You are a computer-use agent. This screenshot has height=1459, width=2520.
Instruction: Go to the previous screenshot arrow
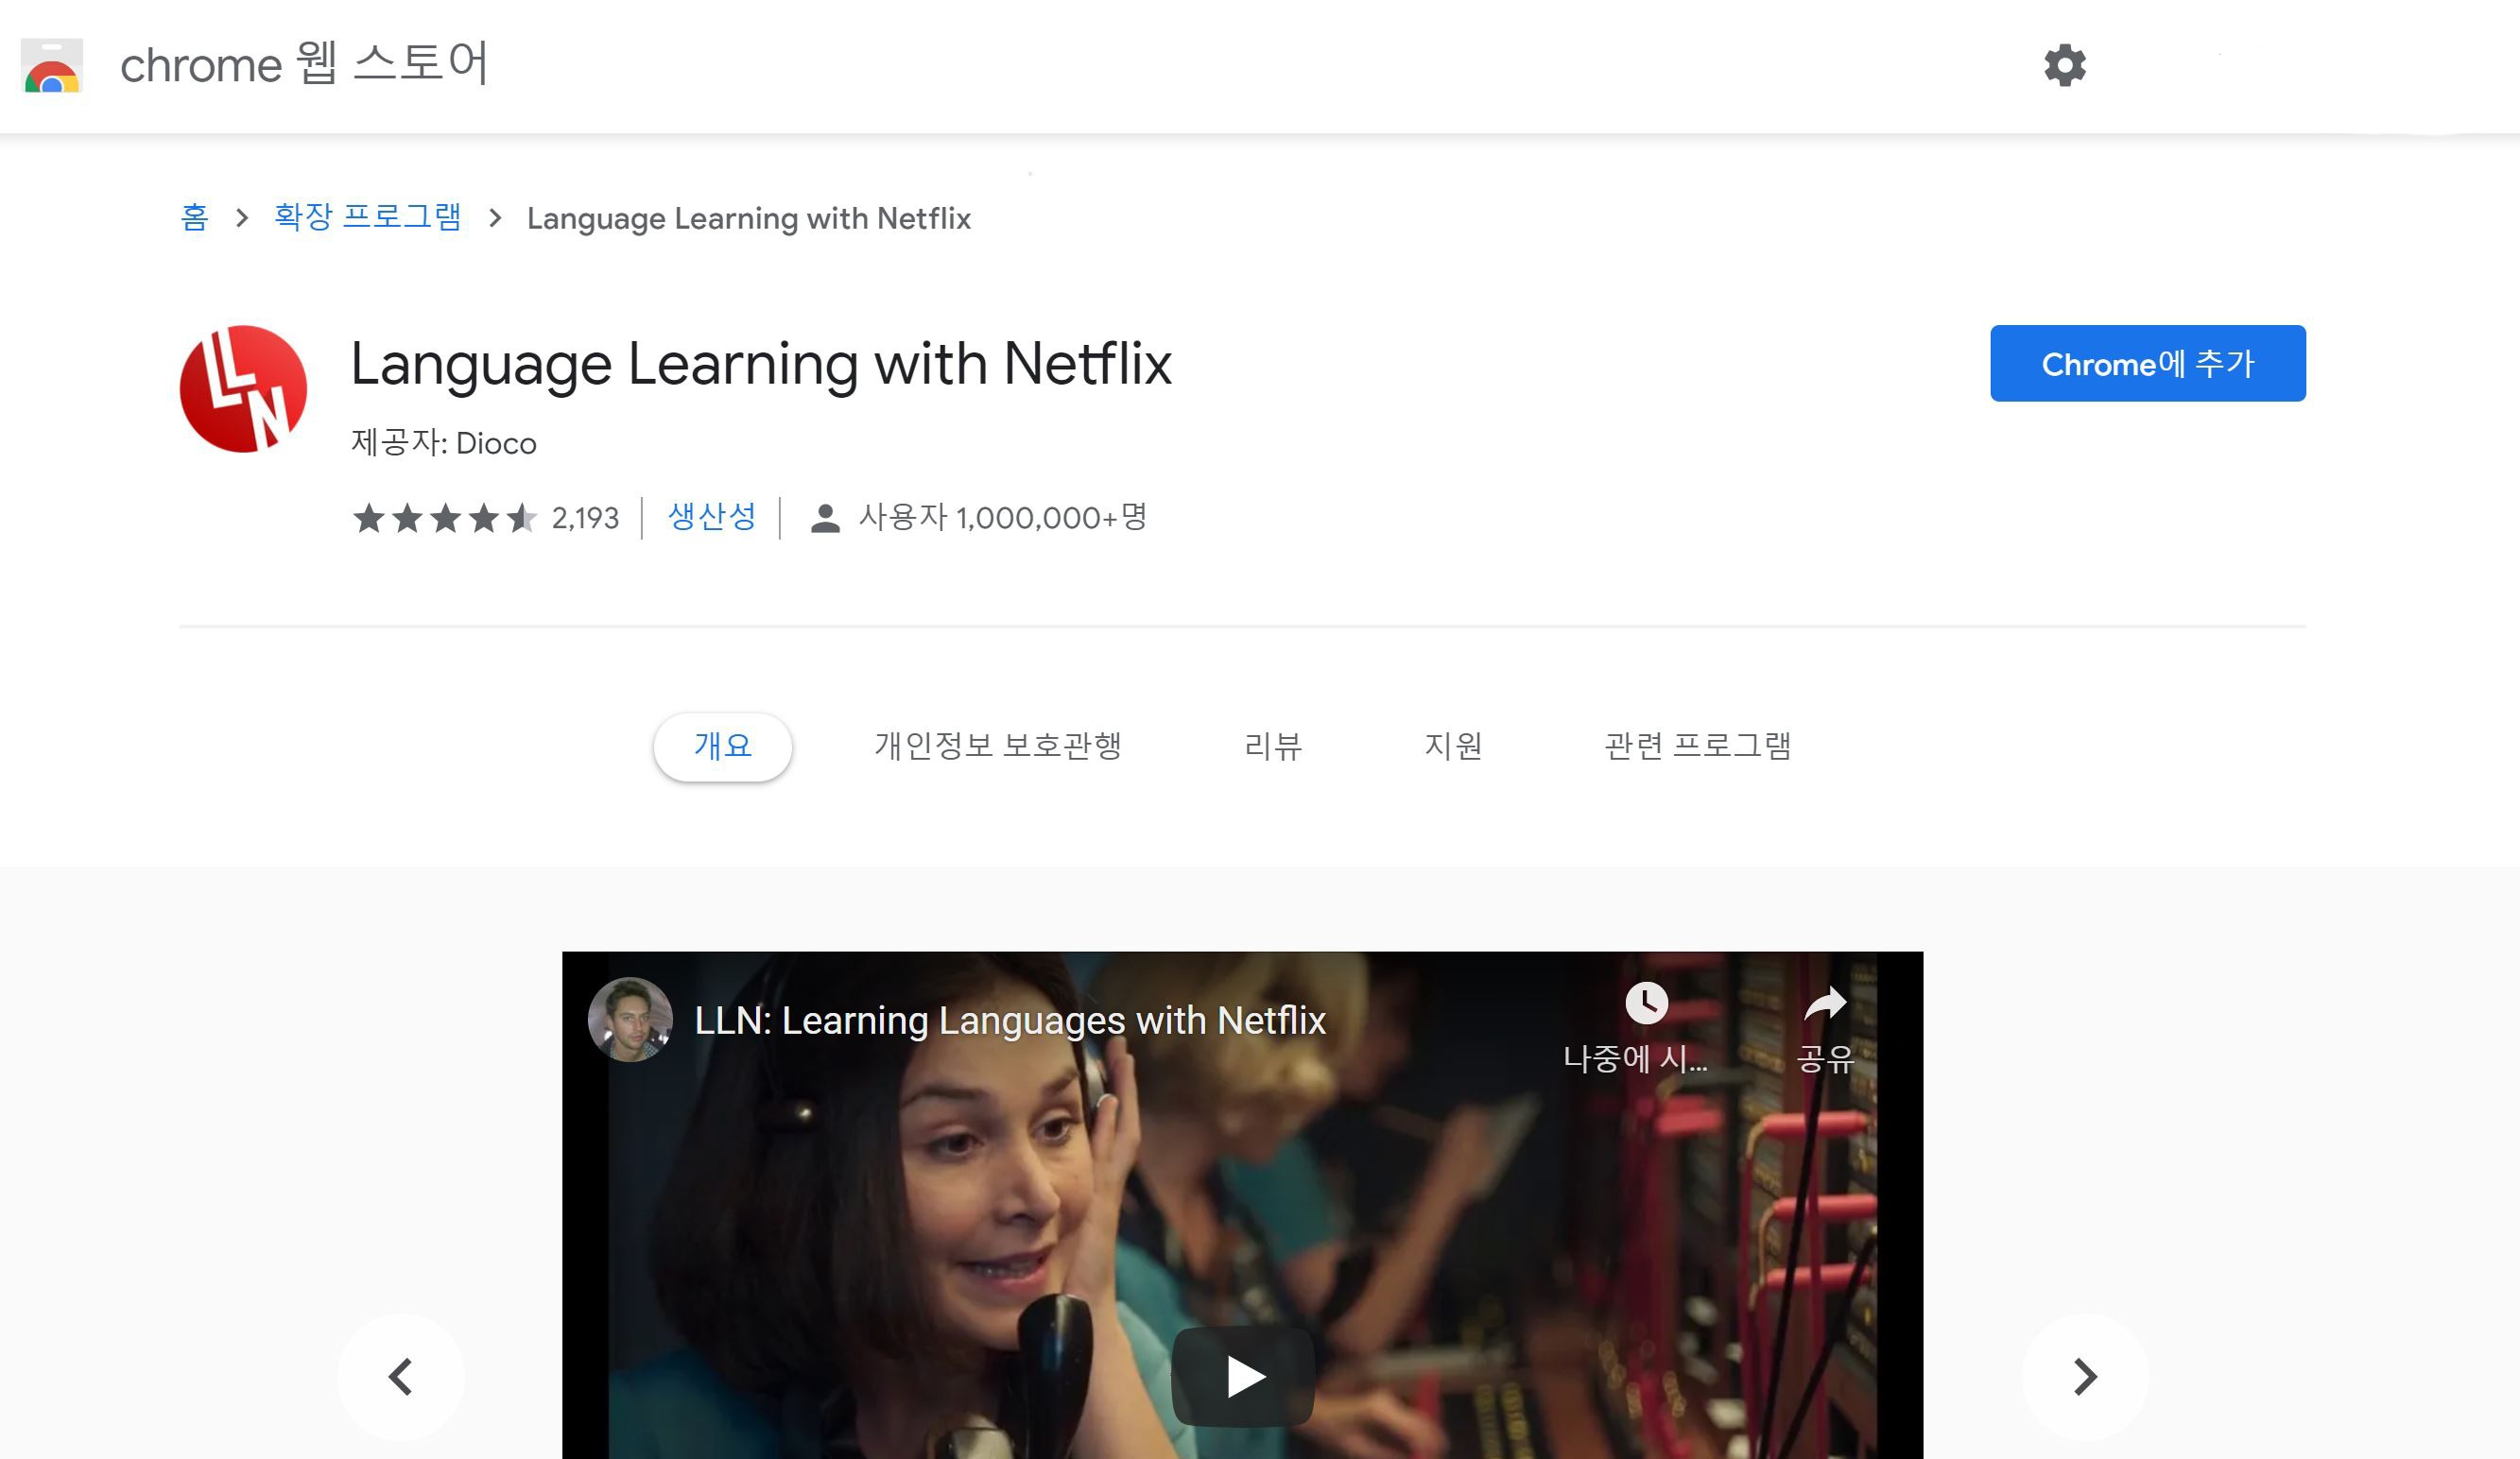pyautogui.click(x=401, y=1376)
